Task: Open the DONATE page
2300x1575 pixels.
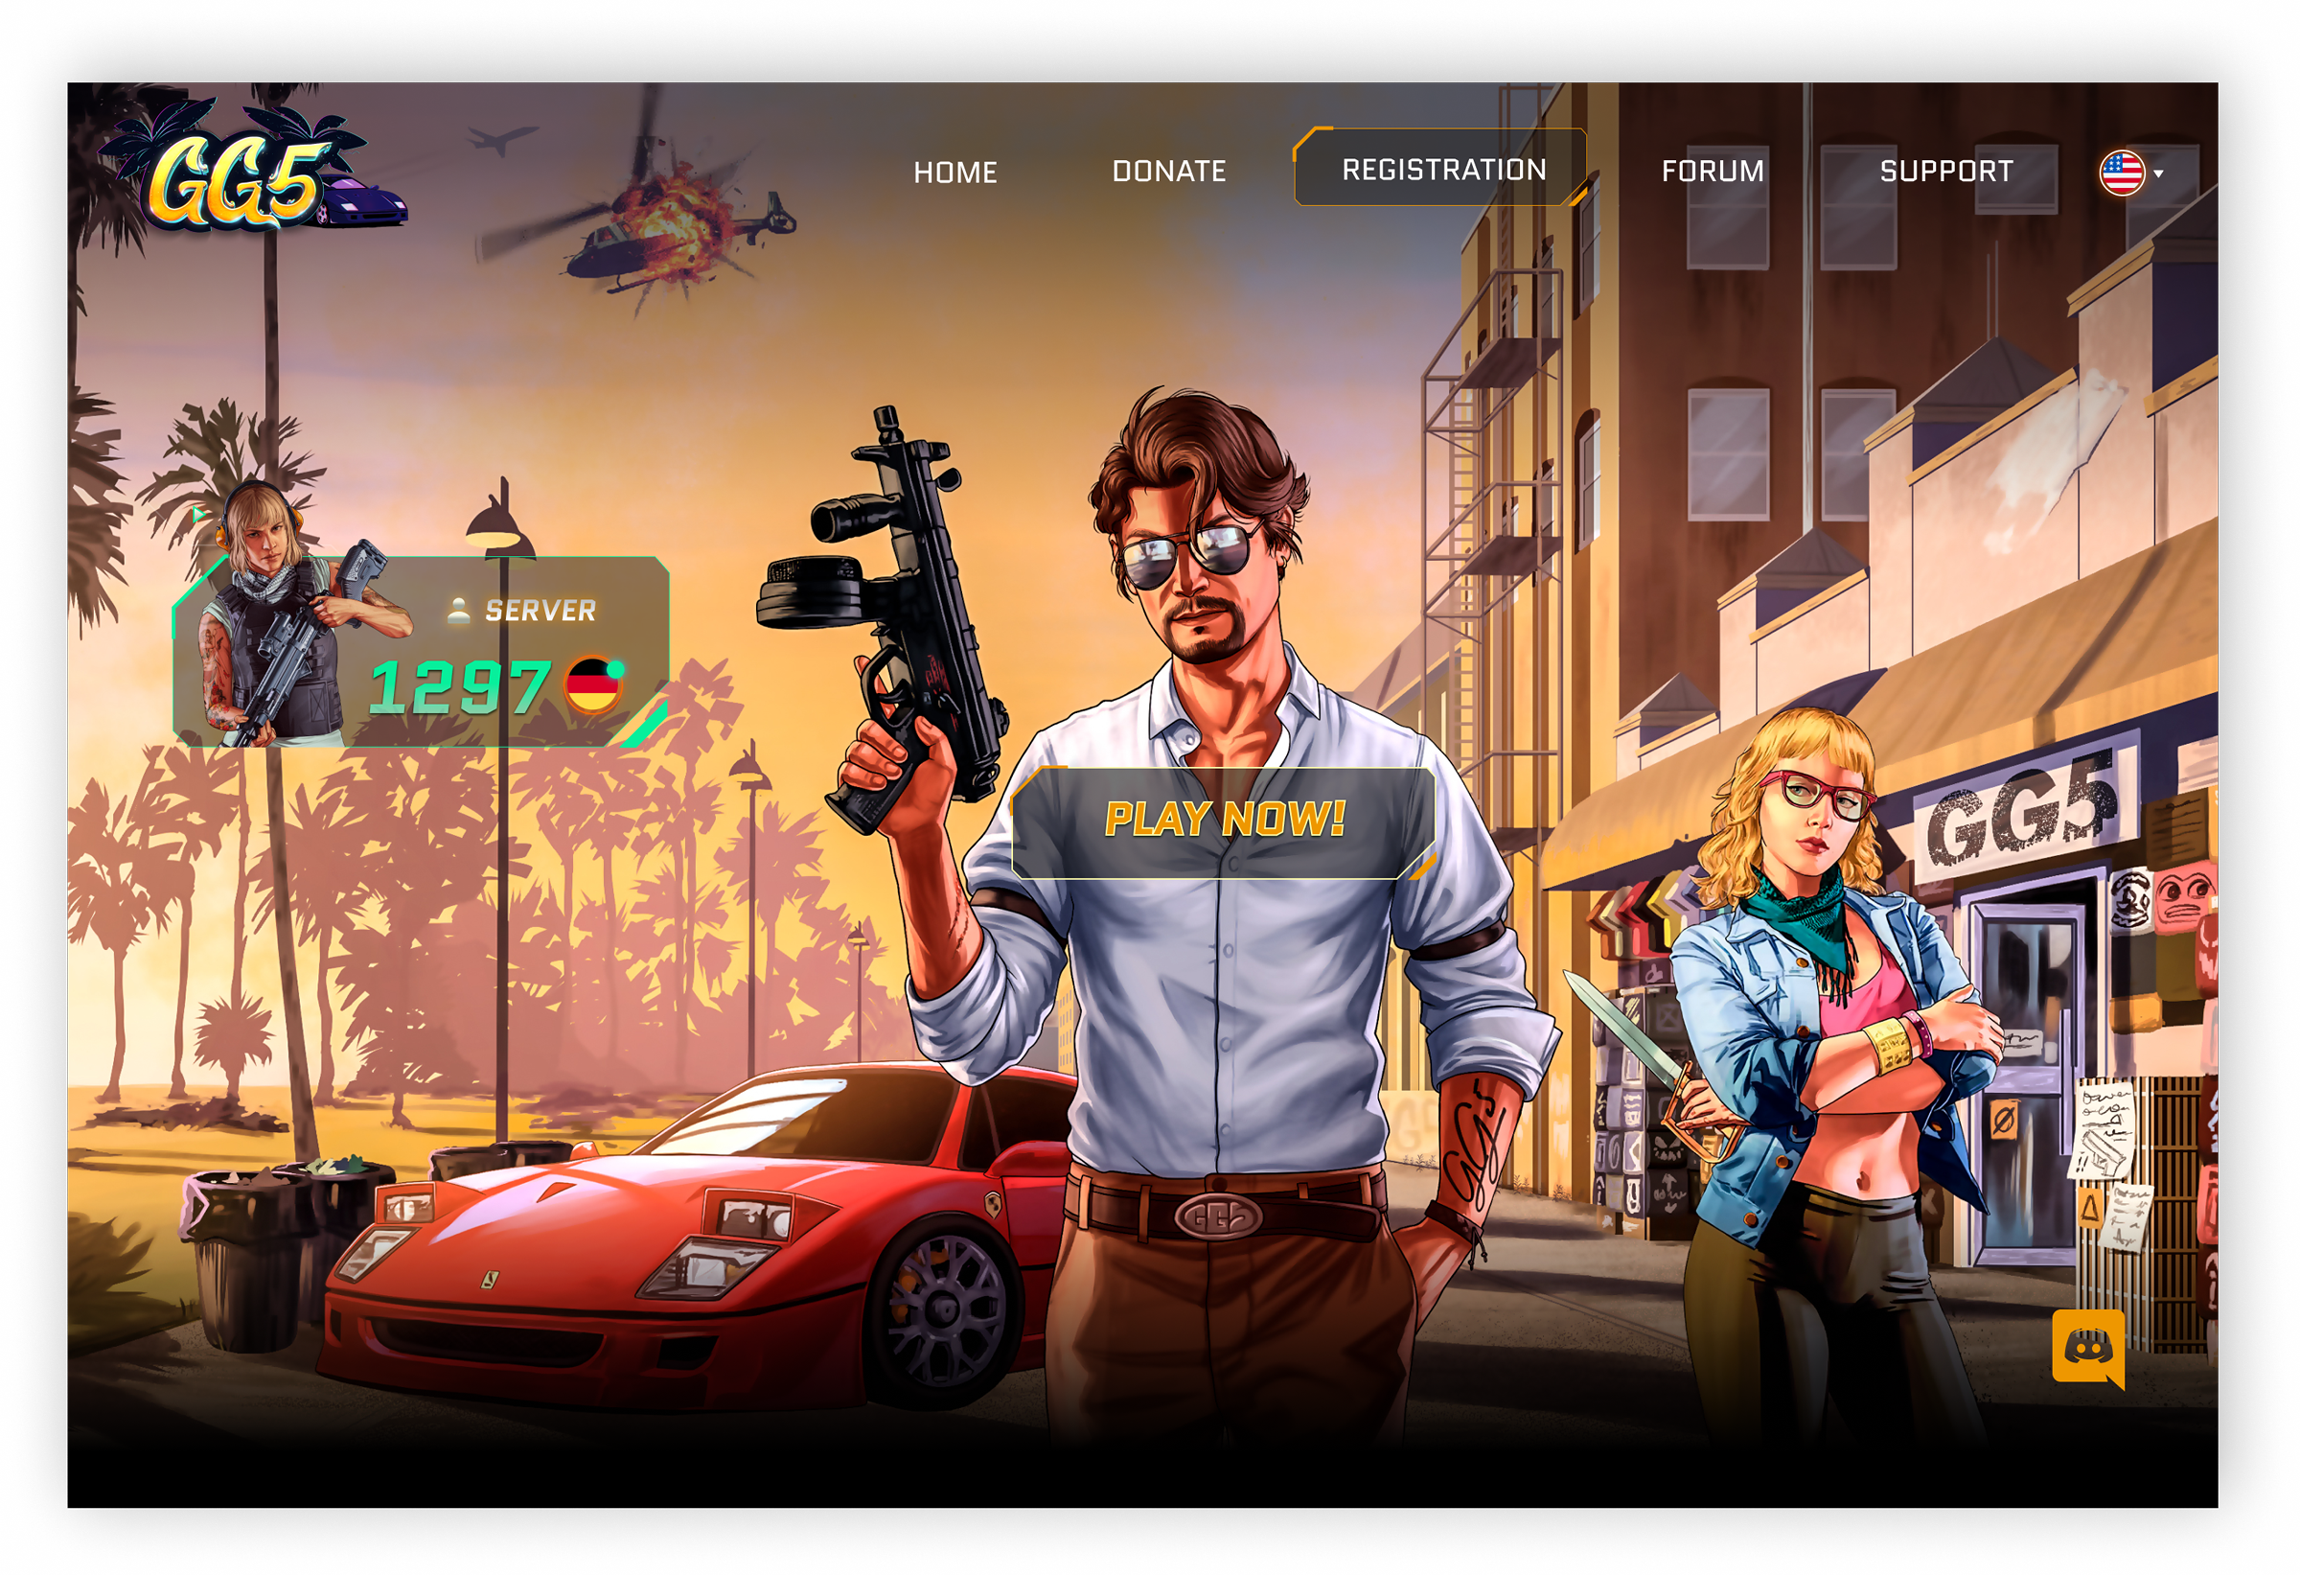Action: click(1169, 171)
